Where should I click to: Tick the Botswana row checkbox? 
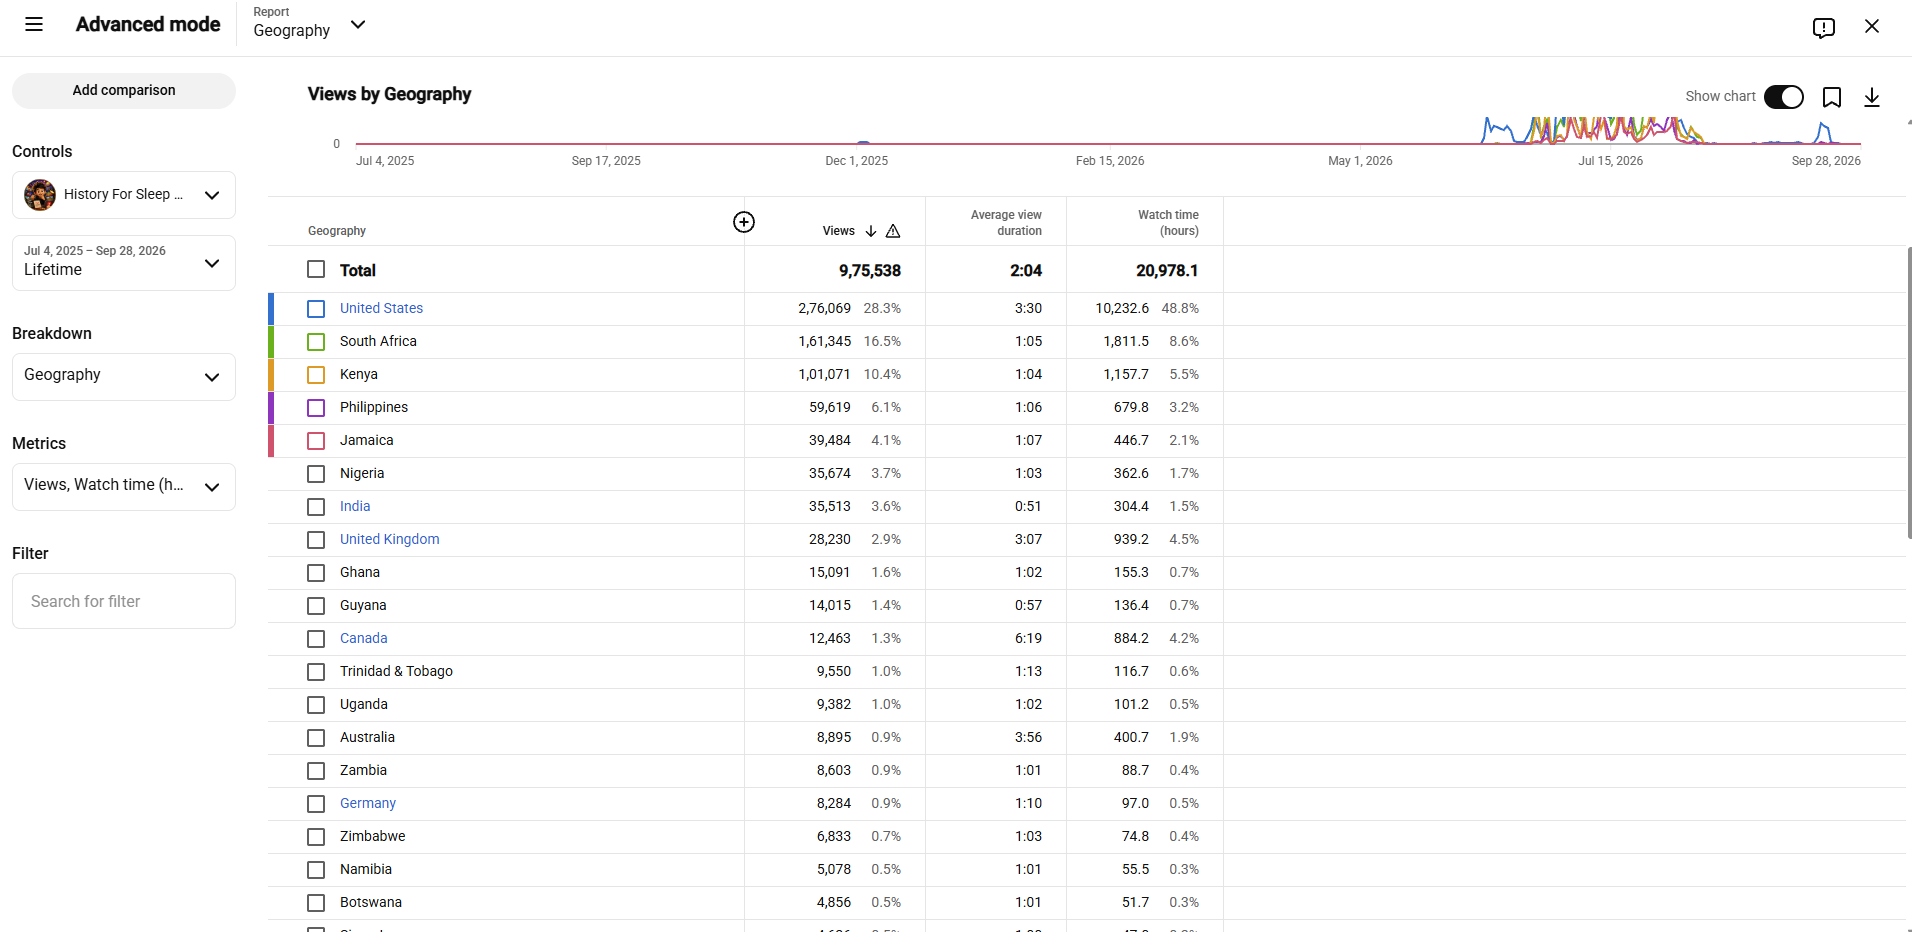(x=316, y=903)
